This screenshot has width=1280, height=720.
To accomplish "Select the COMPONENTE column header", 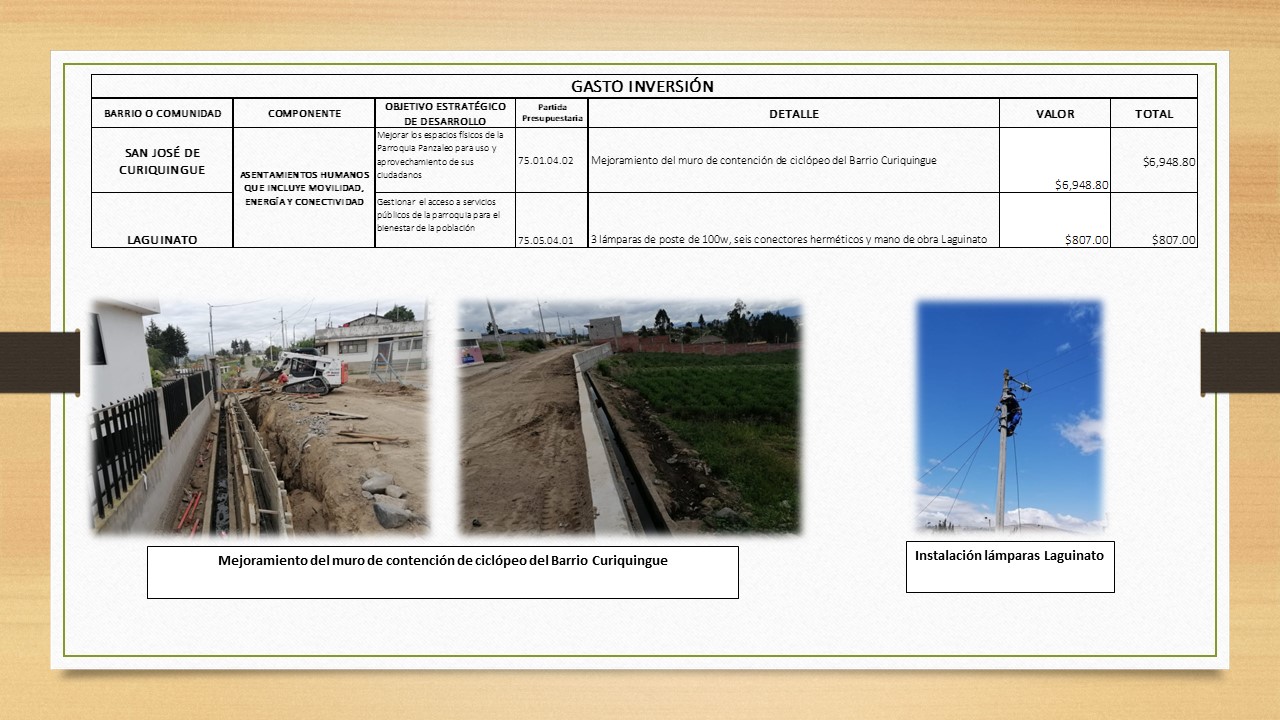I will tap(304, 114).
